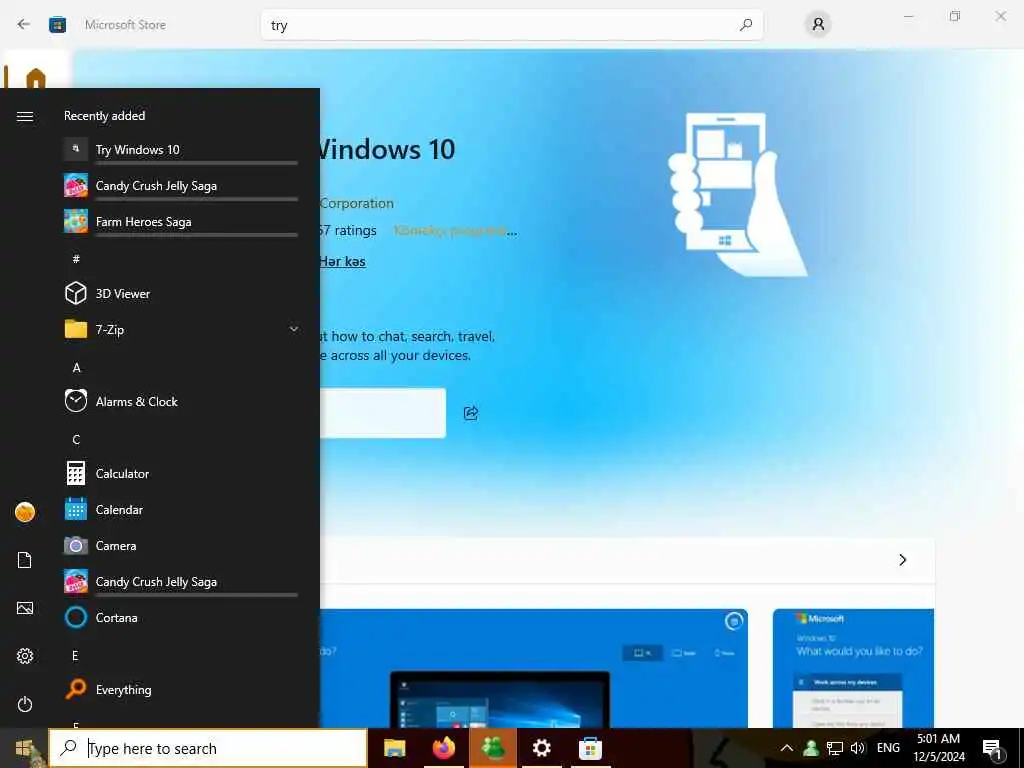
Task: Open the green people app on taskbar
Action: pyautogui.click(x=493, y=748)
